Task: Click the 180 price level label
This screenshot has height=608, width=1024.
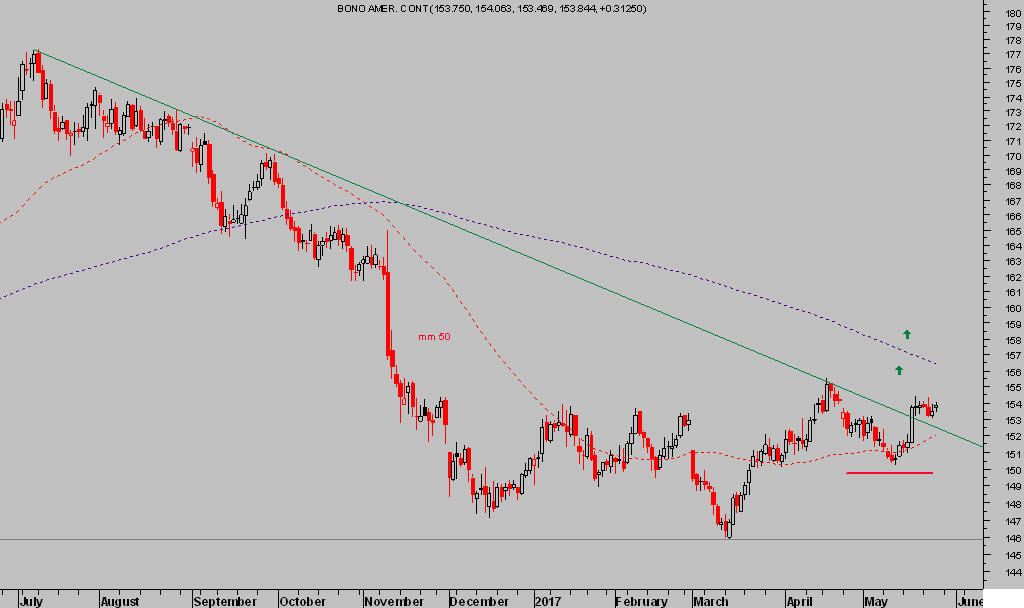Action: click(1010, 13)
